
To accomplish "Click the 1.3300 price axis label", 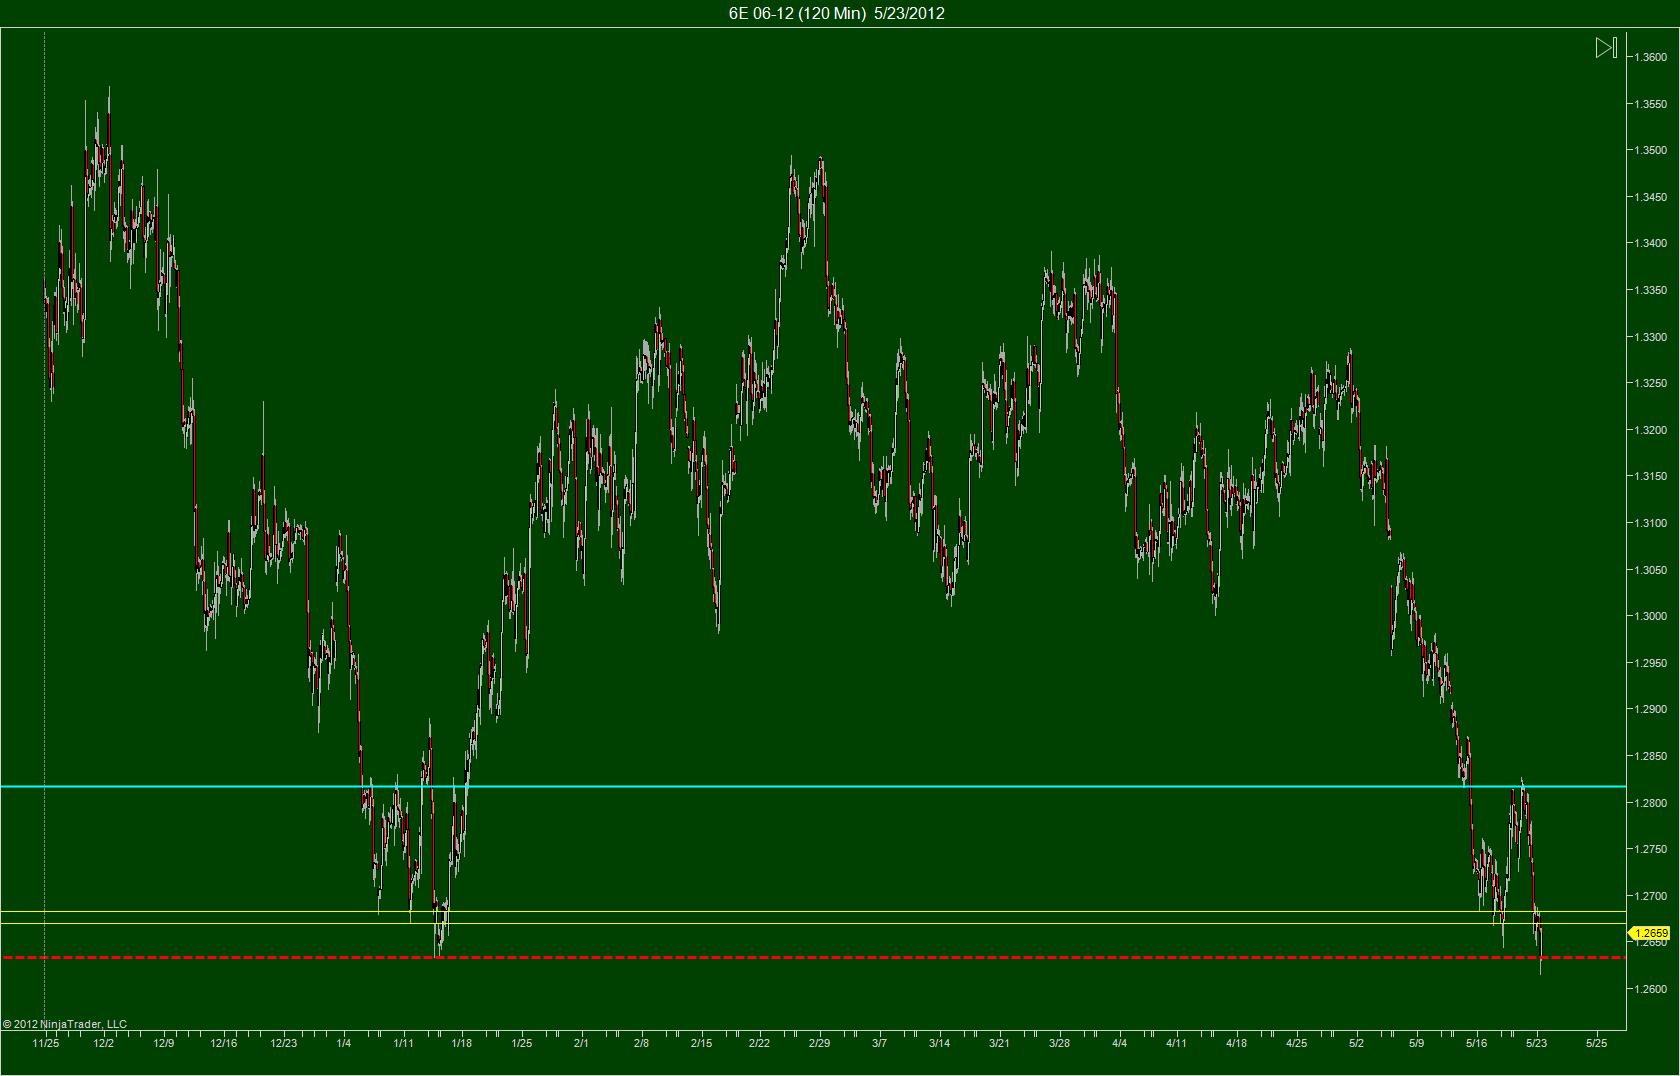I will [x=1650, y=337].
